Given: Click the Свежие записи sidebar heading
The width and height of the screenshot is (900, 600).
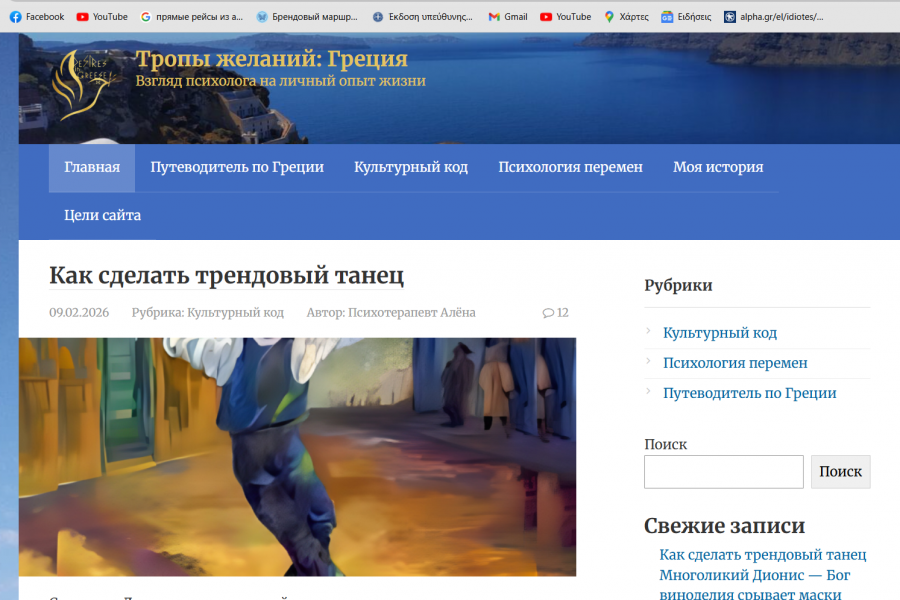Looking at the screenshot, I should click(x=724, y=526).
